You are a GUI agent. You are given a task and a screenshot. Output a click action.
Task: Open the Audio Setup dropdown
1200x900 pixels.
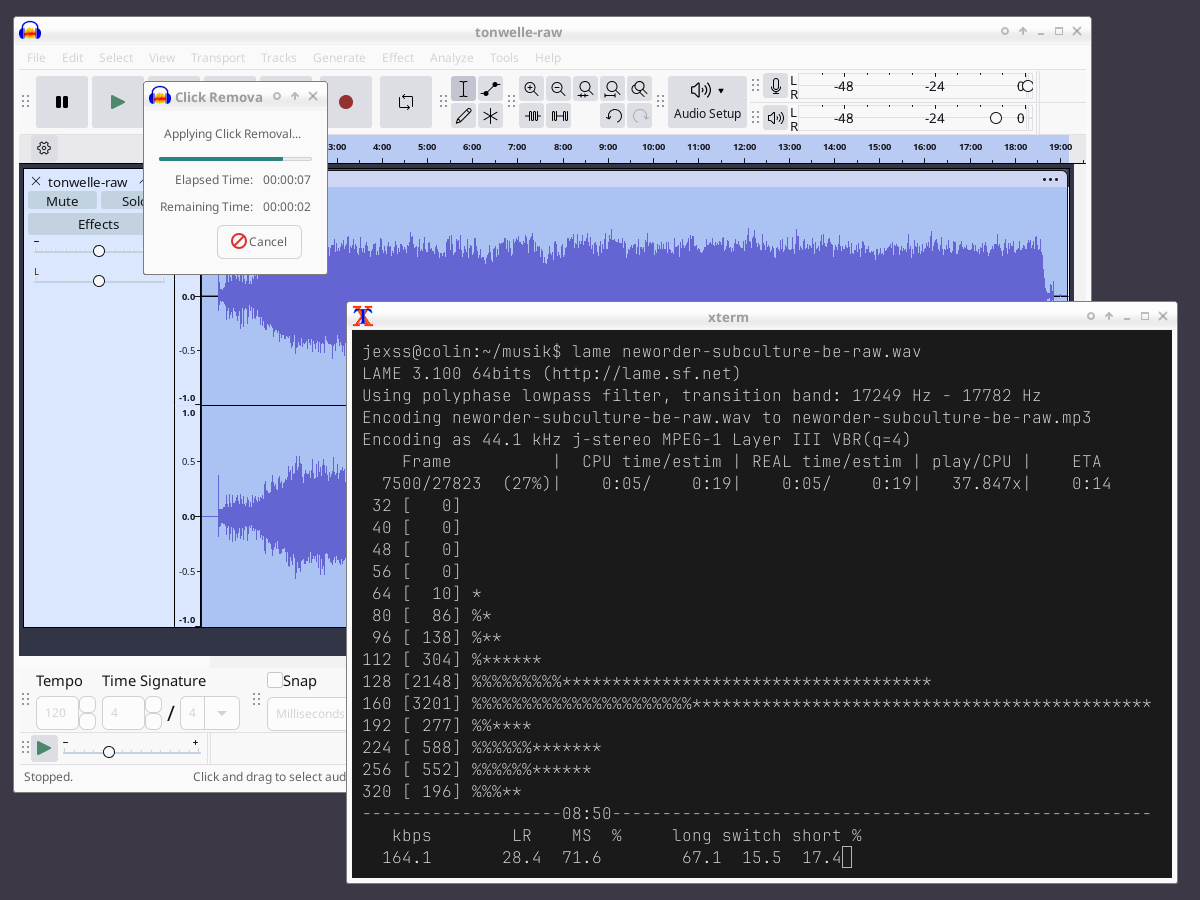(707, 102)
